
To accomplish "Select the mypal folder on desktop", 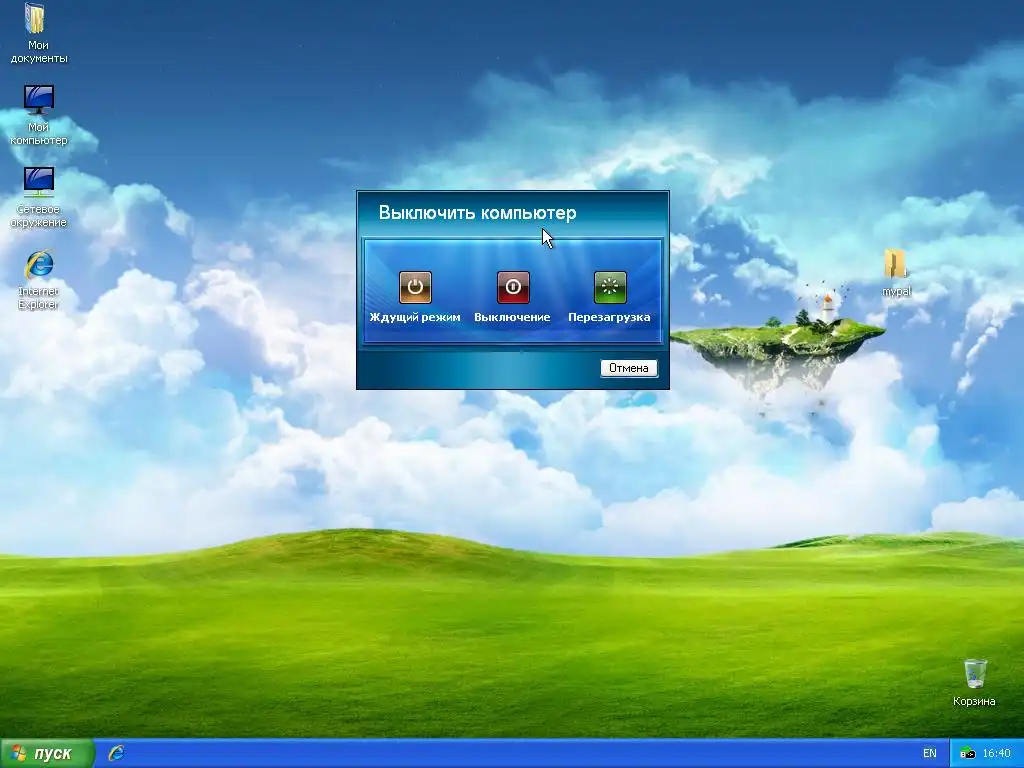I will pyautogui.click(x=896, y=273).
